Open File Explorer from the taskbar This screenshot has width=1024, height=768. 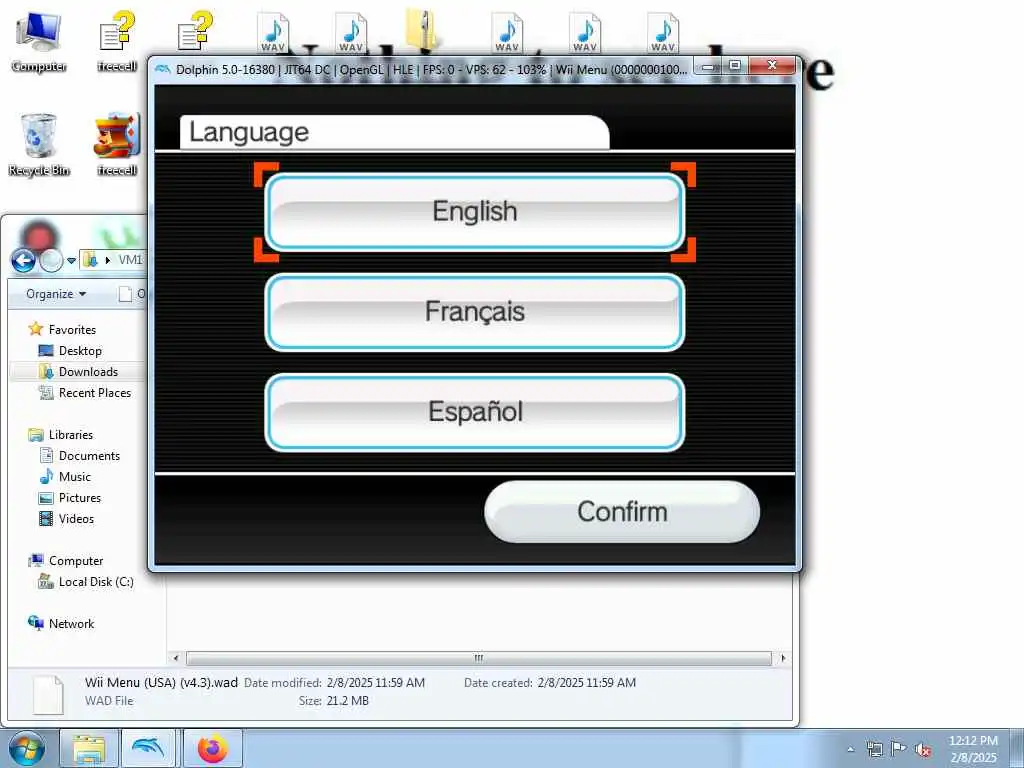point(89,748)
